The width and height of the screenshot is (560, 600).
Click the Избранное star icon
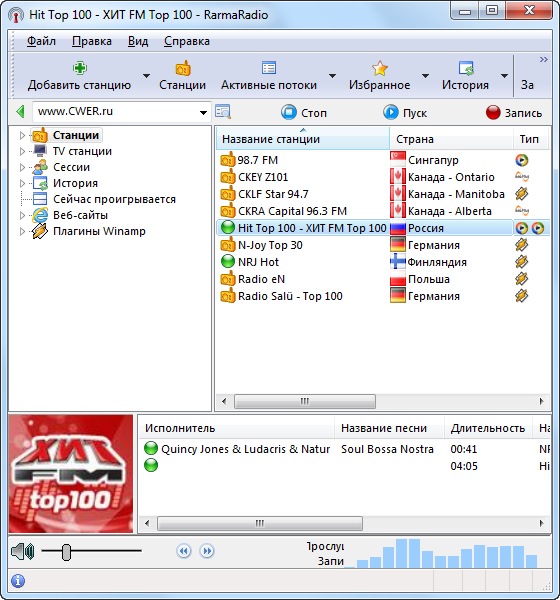pos(379,68)
